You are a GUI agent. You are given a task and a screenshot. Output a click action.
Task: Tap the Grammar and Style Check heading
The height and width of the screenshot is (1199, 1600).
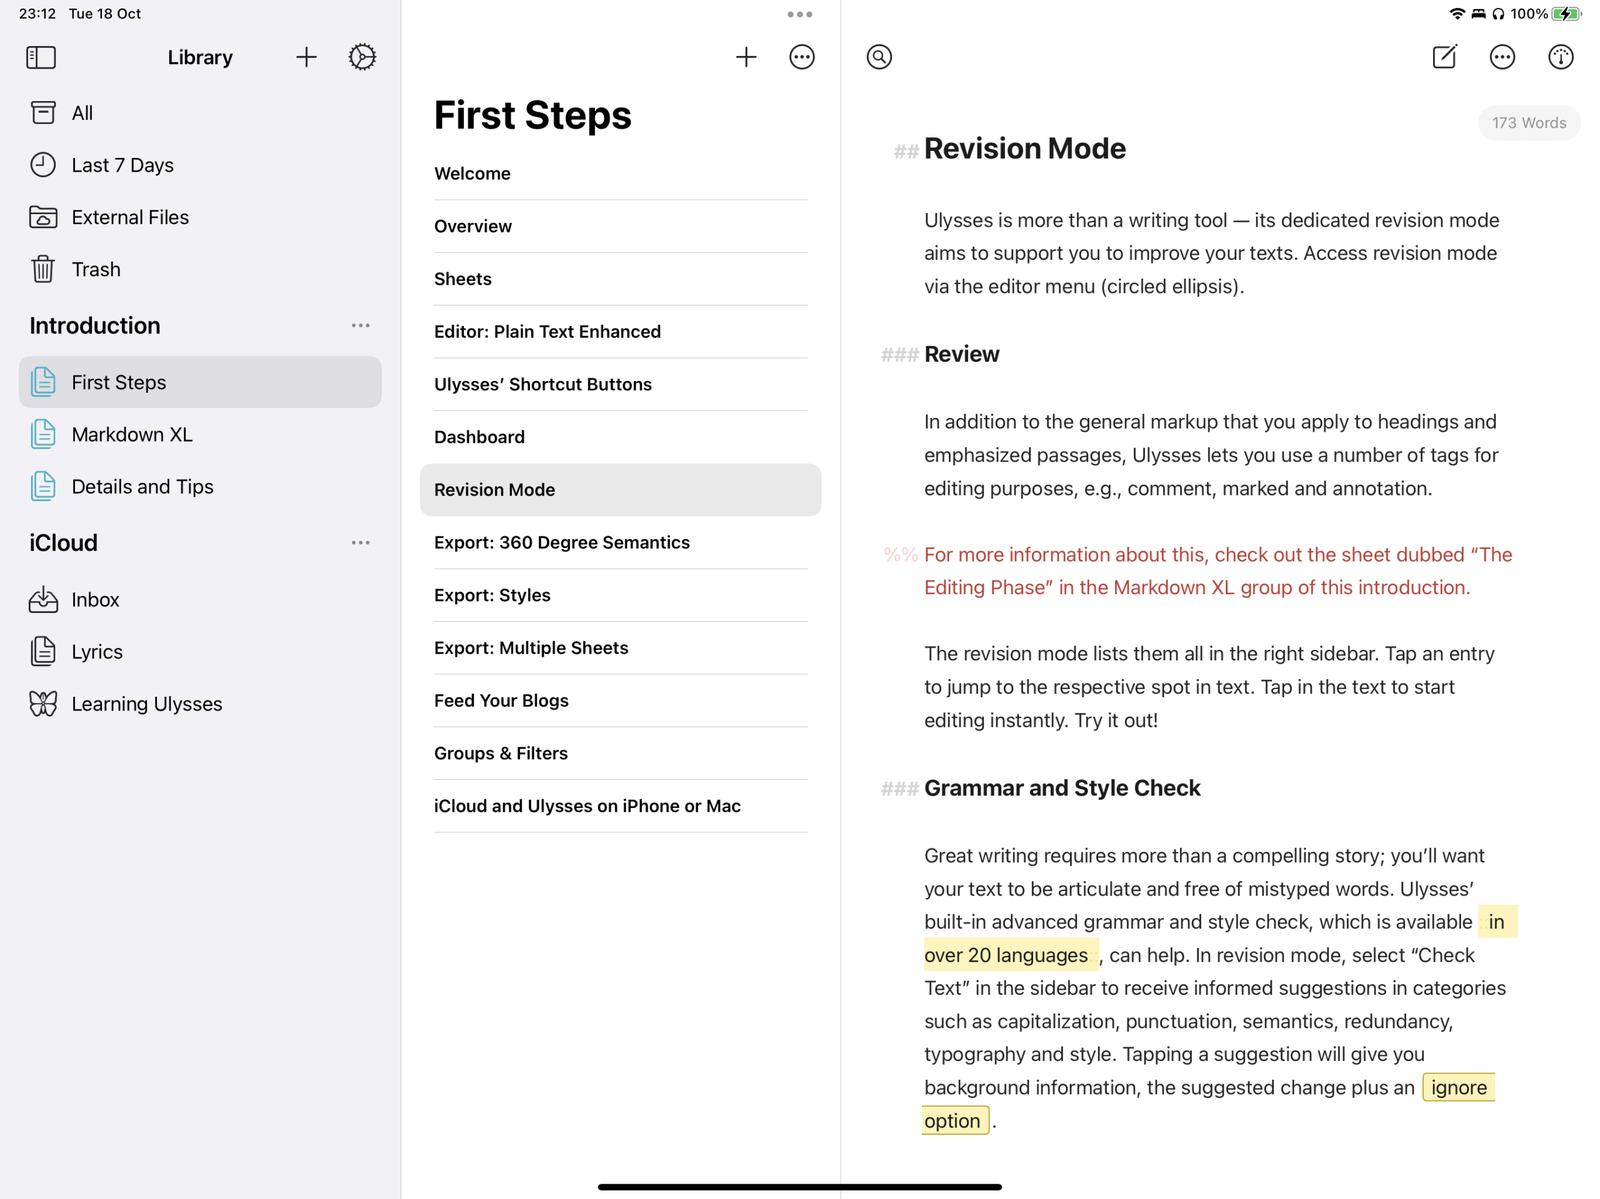(x=1062, y=788)
